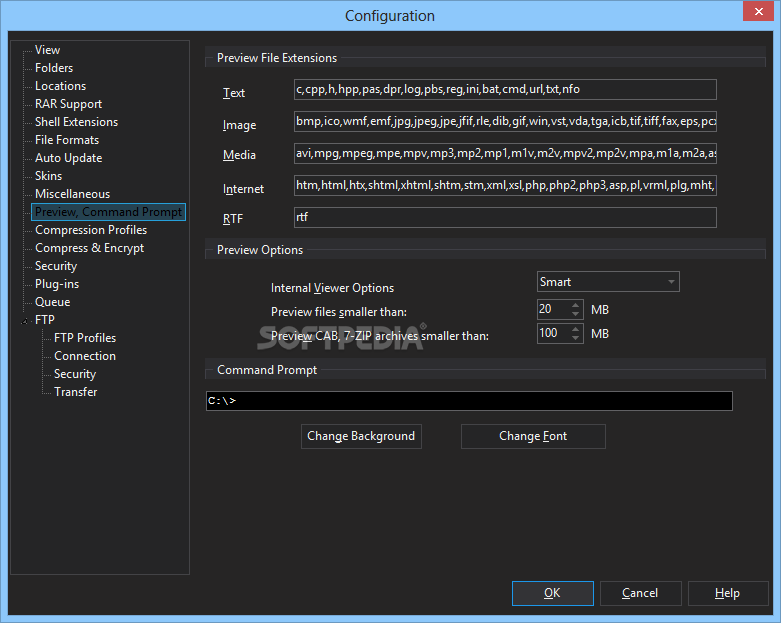Go to Locations settings
Screen dimensions: 781x623
point(60,86)
